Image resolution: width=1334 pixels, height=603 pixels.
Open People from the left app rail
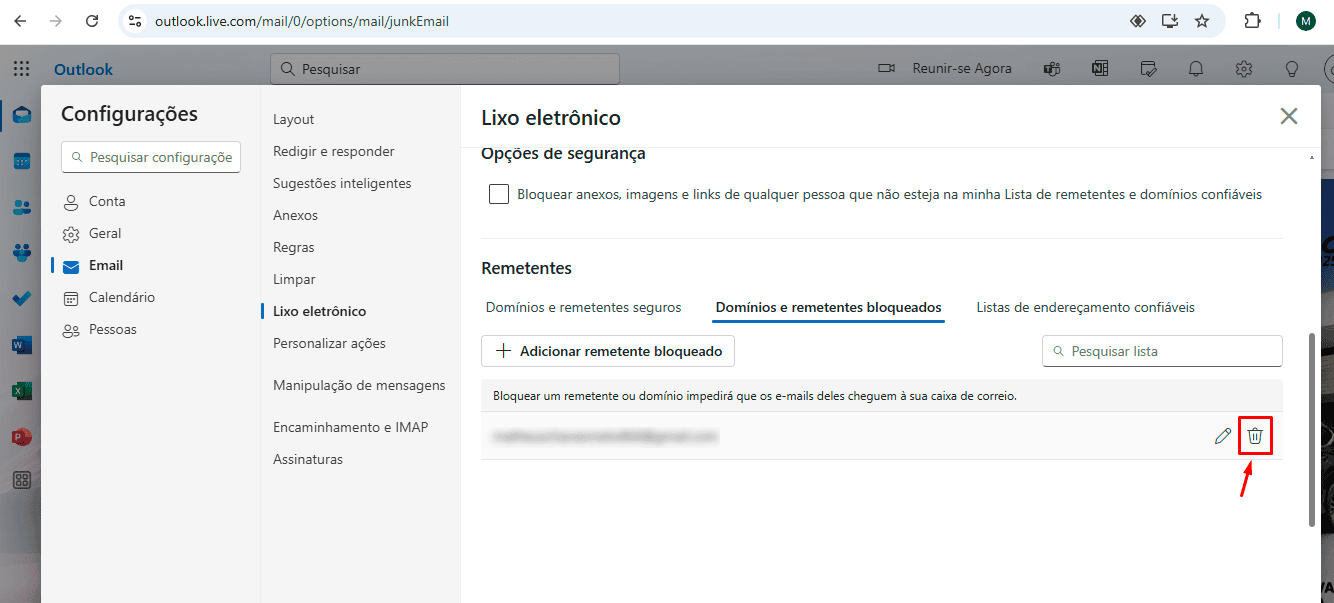coord(21,207)
